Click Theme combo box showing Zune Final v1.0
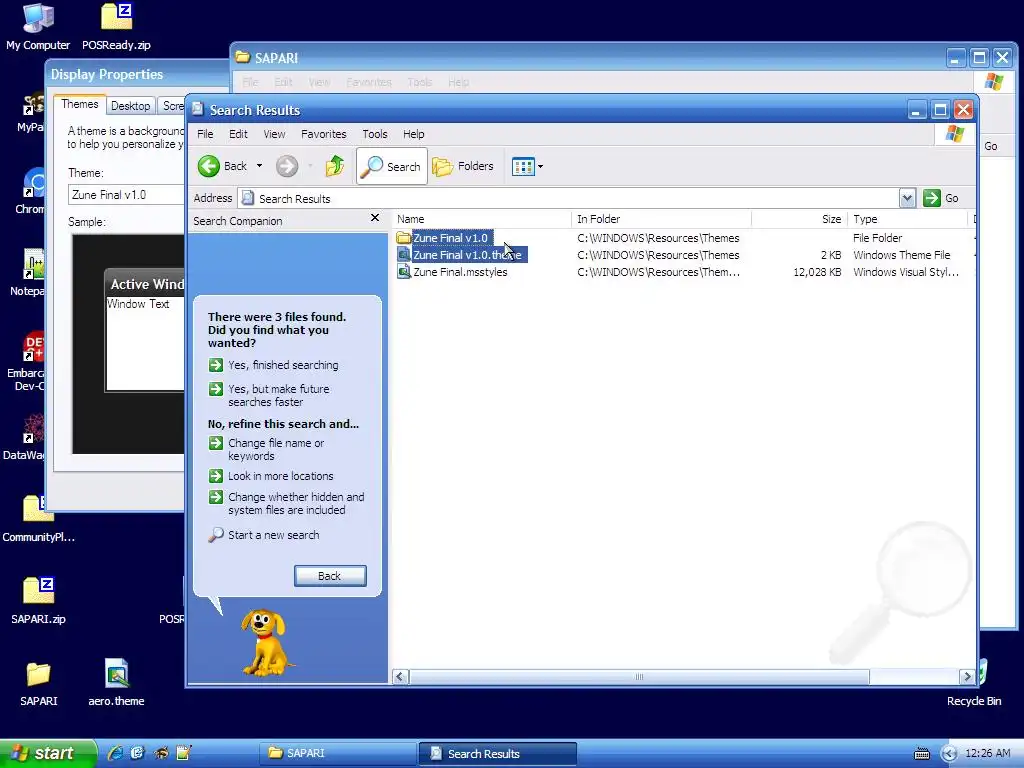The width and height of the screenshot is (1024, 768). 127,195
